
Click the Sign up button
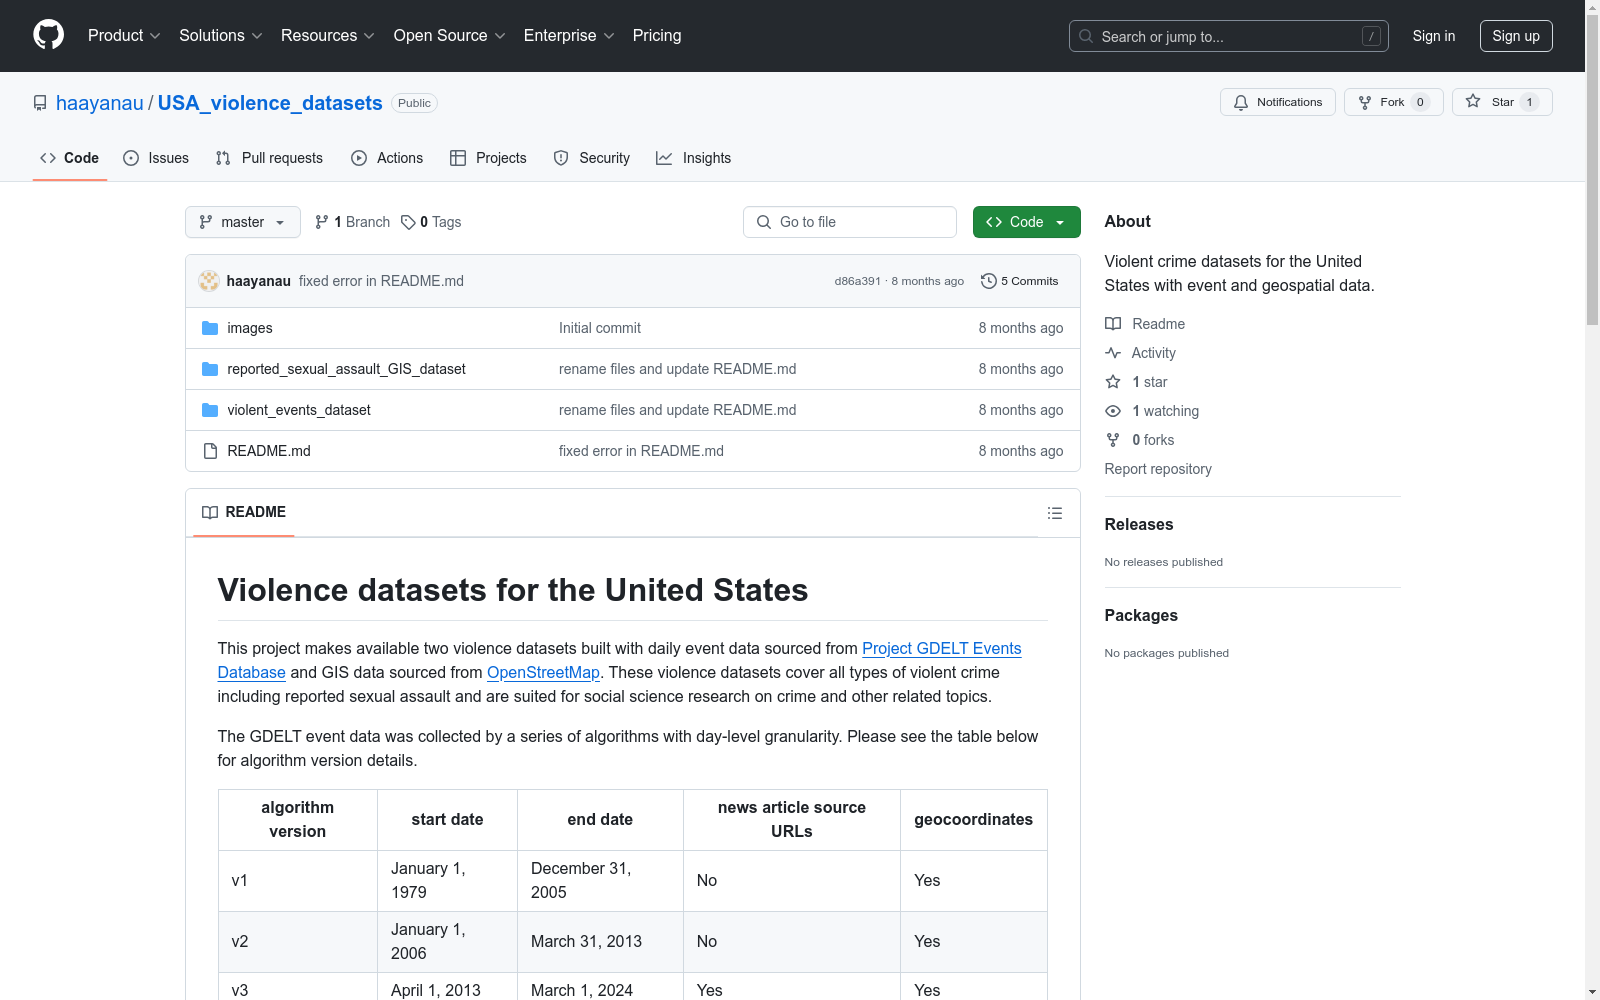coord(1516,36)
